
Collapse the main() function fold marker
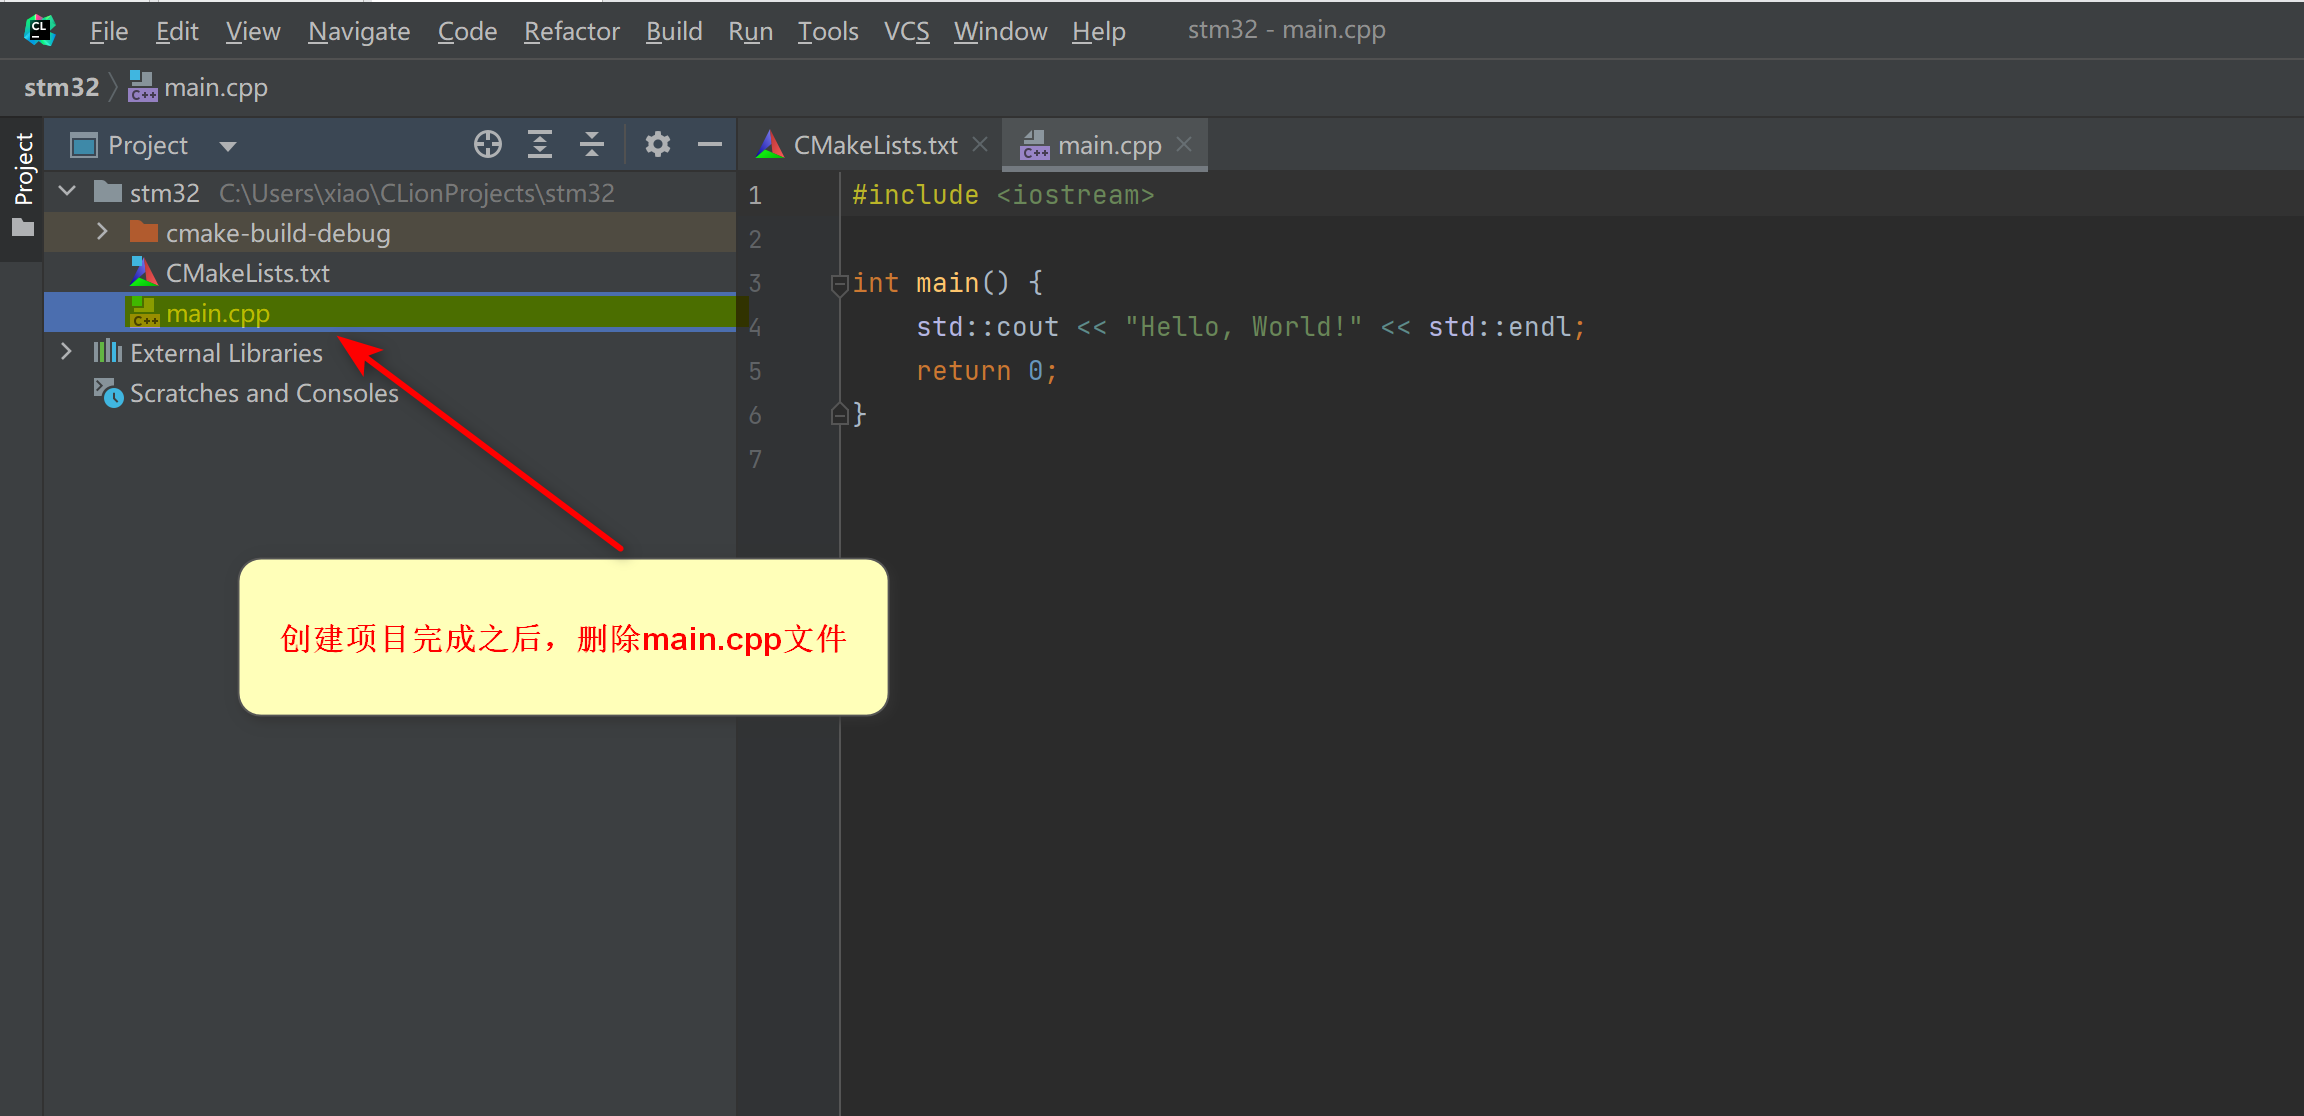coord(840,284)
